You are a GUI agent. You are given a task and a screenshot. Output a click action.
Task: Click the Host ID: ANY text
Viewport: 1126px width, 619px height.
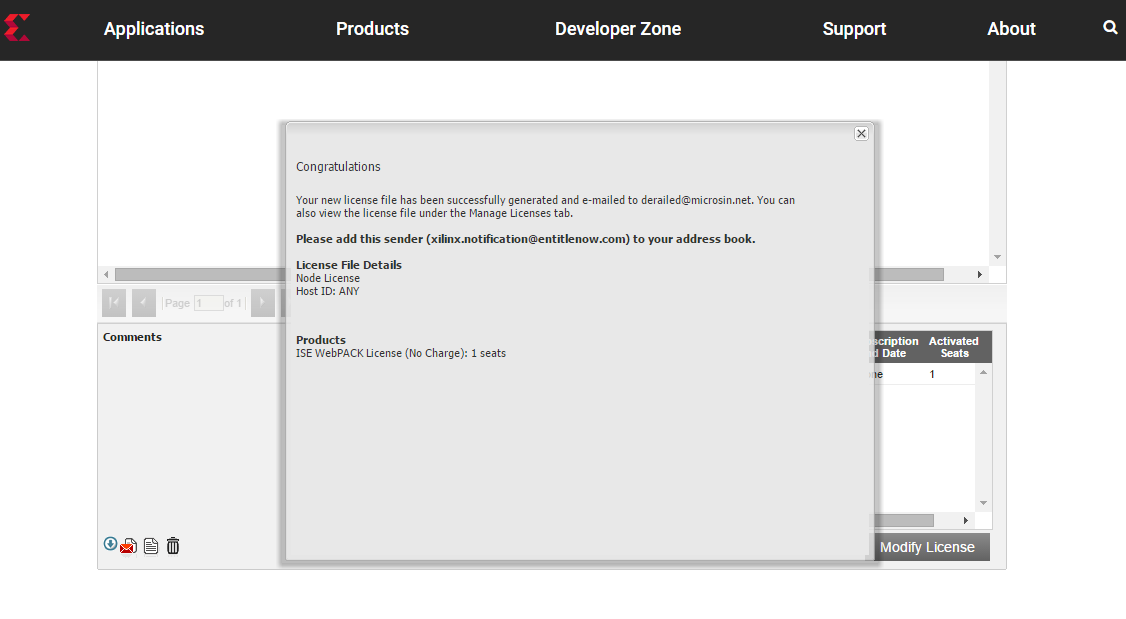point(327,291)
